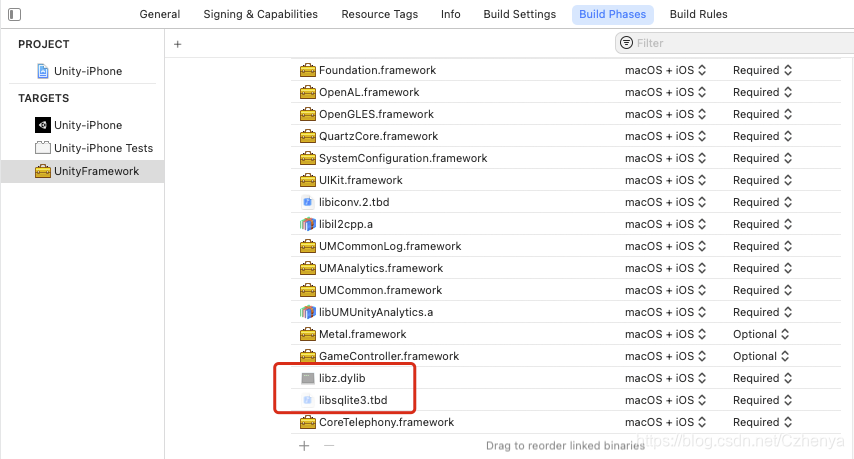Click the UIKit.framework toolbox icon

(x=308, y=180)
